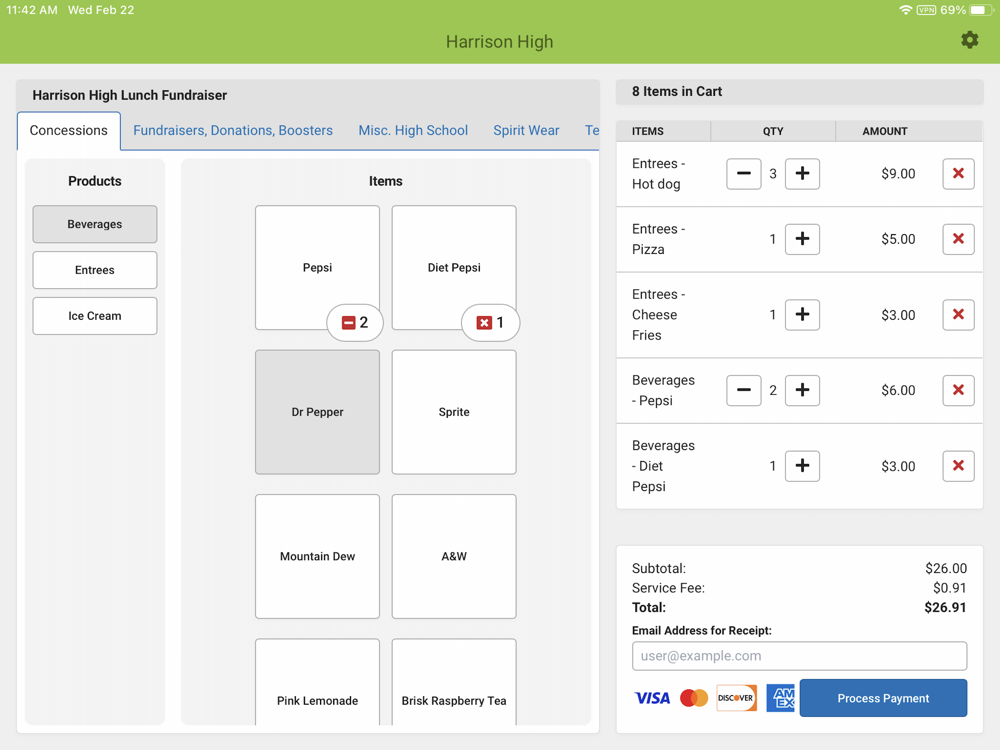Tap the minus badge on Pepsi tile
This screenshot has width=1000, height=750.
(x=355, y=323)
